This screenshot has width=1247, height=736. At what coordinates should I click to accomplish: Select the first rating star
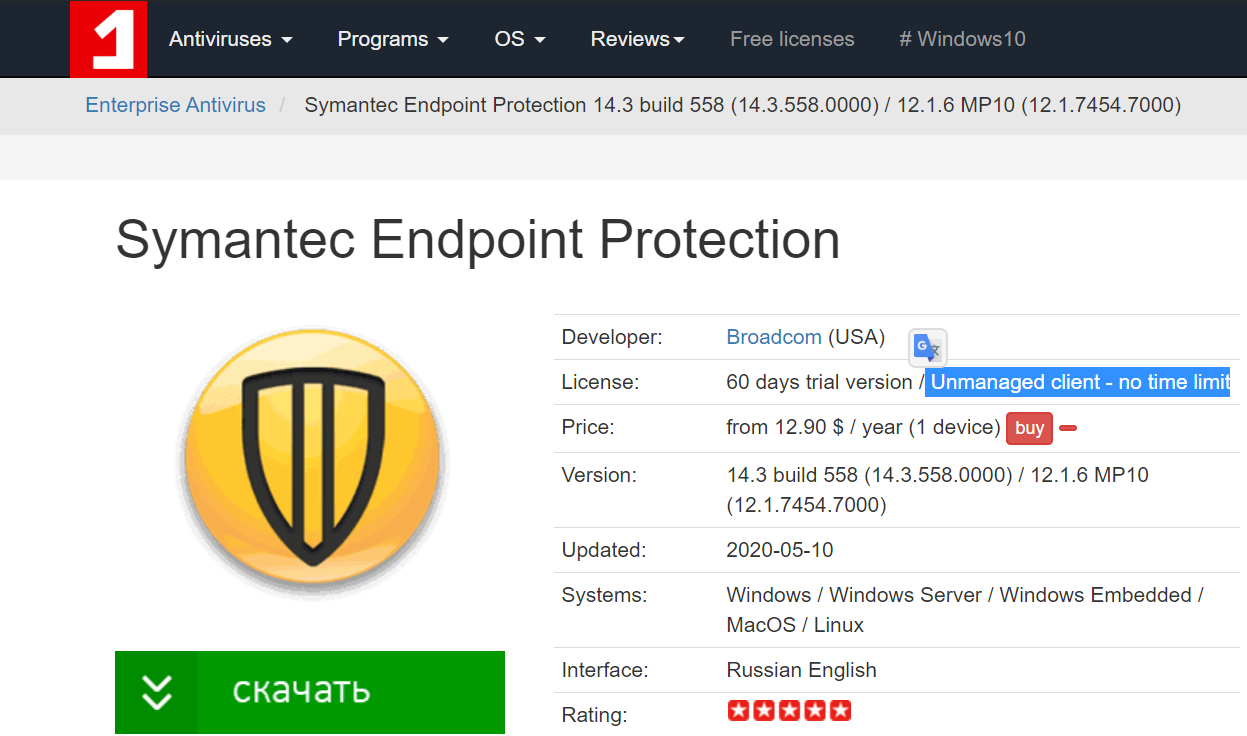pyautogui.click(x=738, y=711)
